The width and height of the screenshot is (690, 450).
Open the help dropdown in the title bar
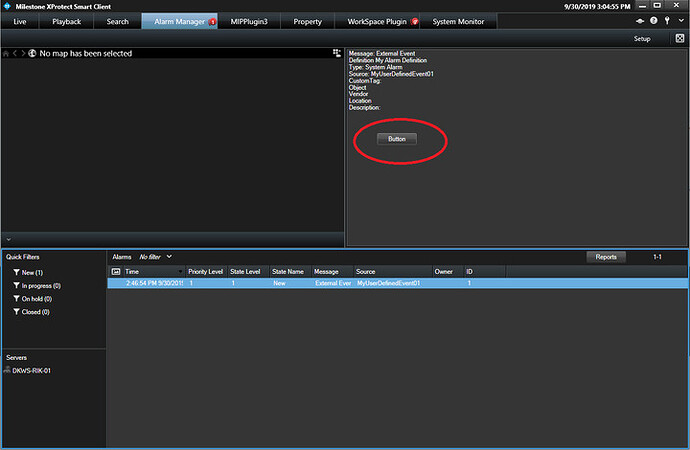[652, 21]
